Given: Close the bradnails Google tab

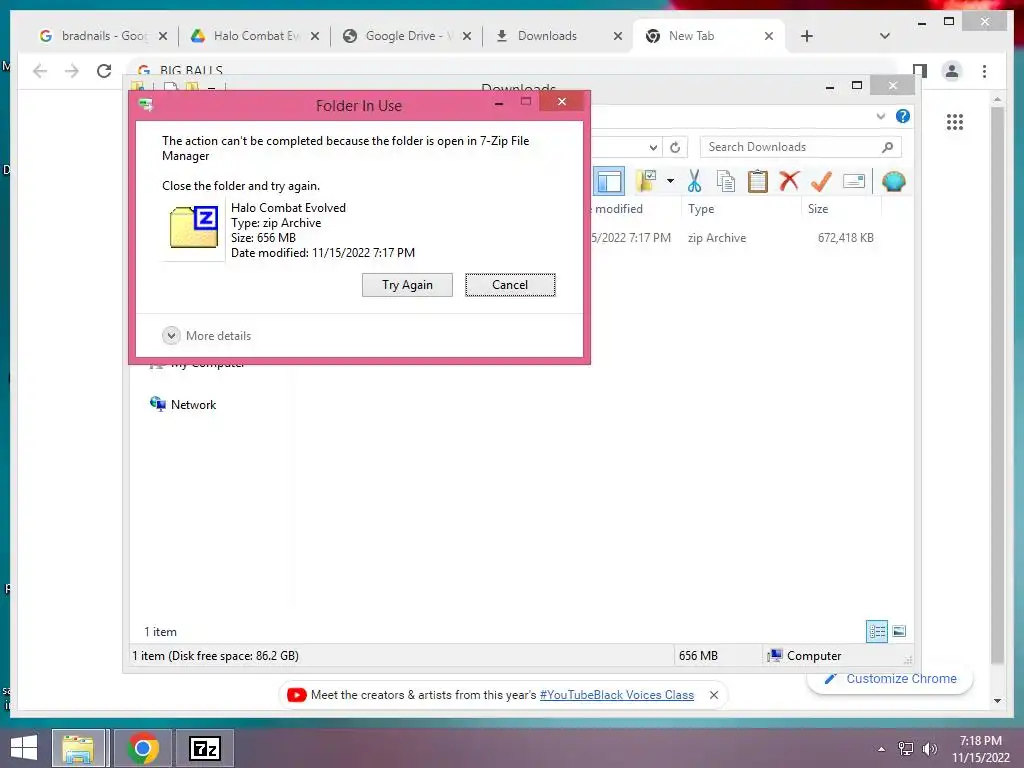Looking at the screenshot, I should (163, 37).
